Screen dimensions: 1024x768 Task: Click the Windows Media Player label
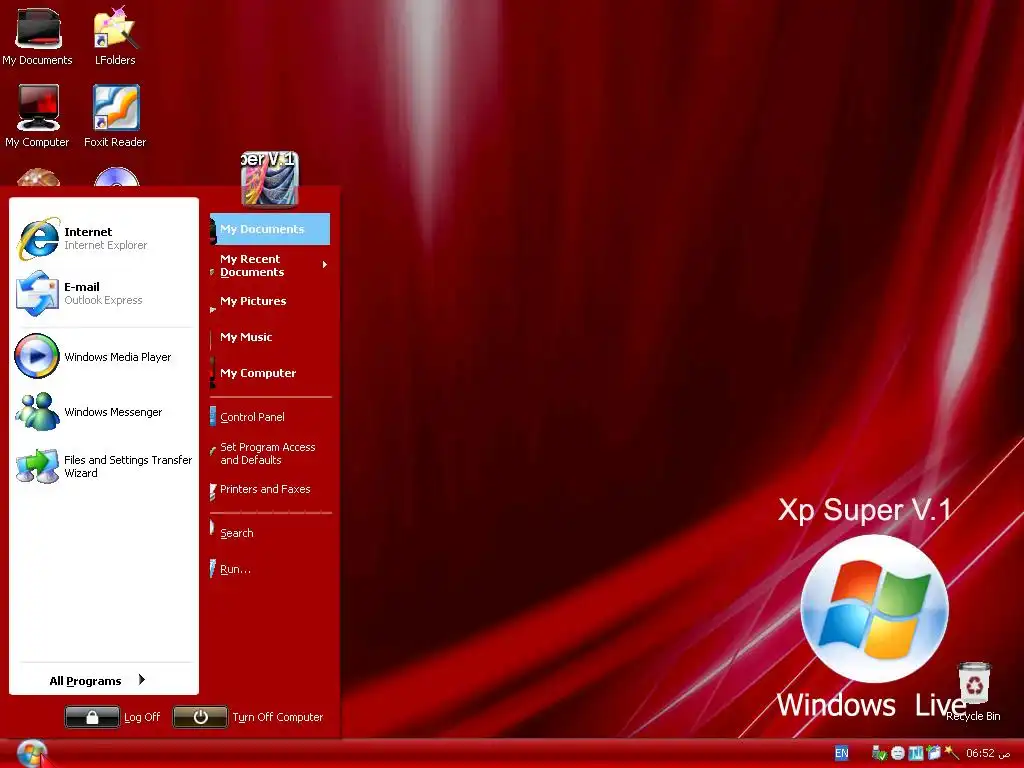pyautogui.click(x=118, y=357)
